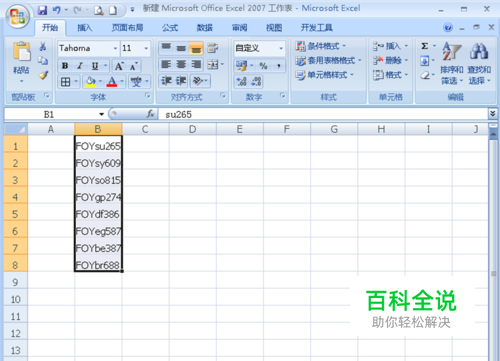The height and width of the screenshot is (361, 500).
Task: Click 删除 cells button
Action: coord(390,60)
